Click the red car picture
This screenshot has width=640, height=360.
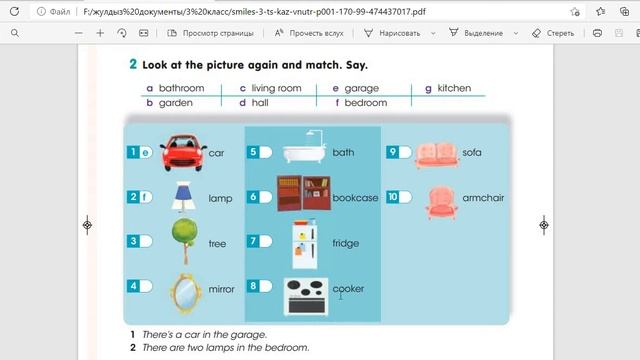(183, 153)
